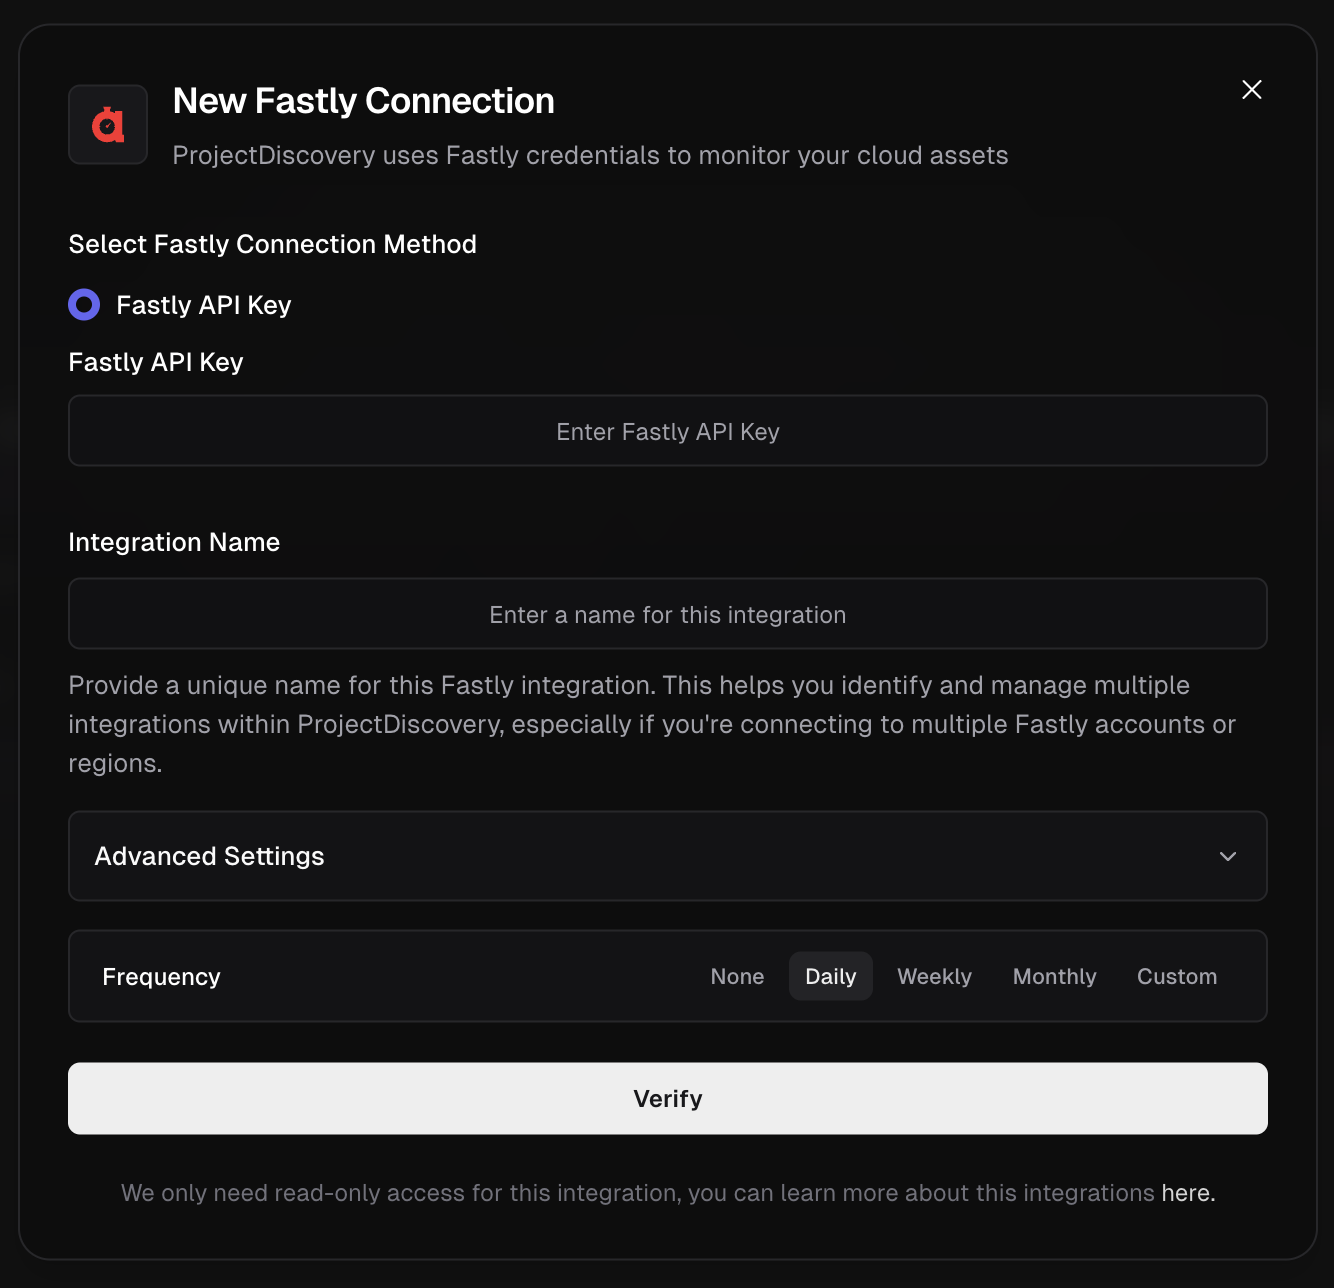Screen dimensions: 1334x1288
Task: Select the Fastly API Key radio button
Action: pyautogui.click(x=84, y=304)
